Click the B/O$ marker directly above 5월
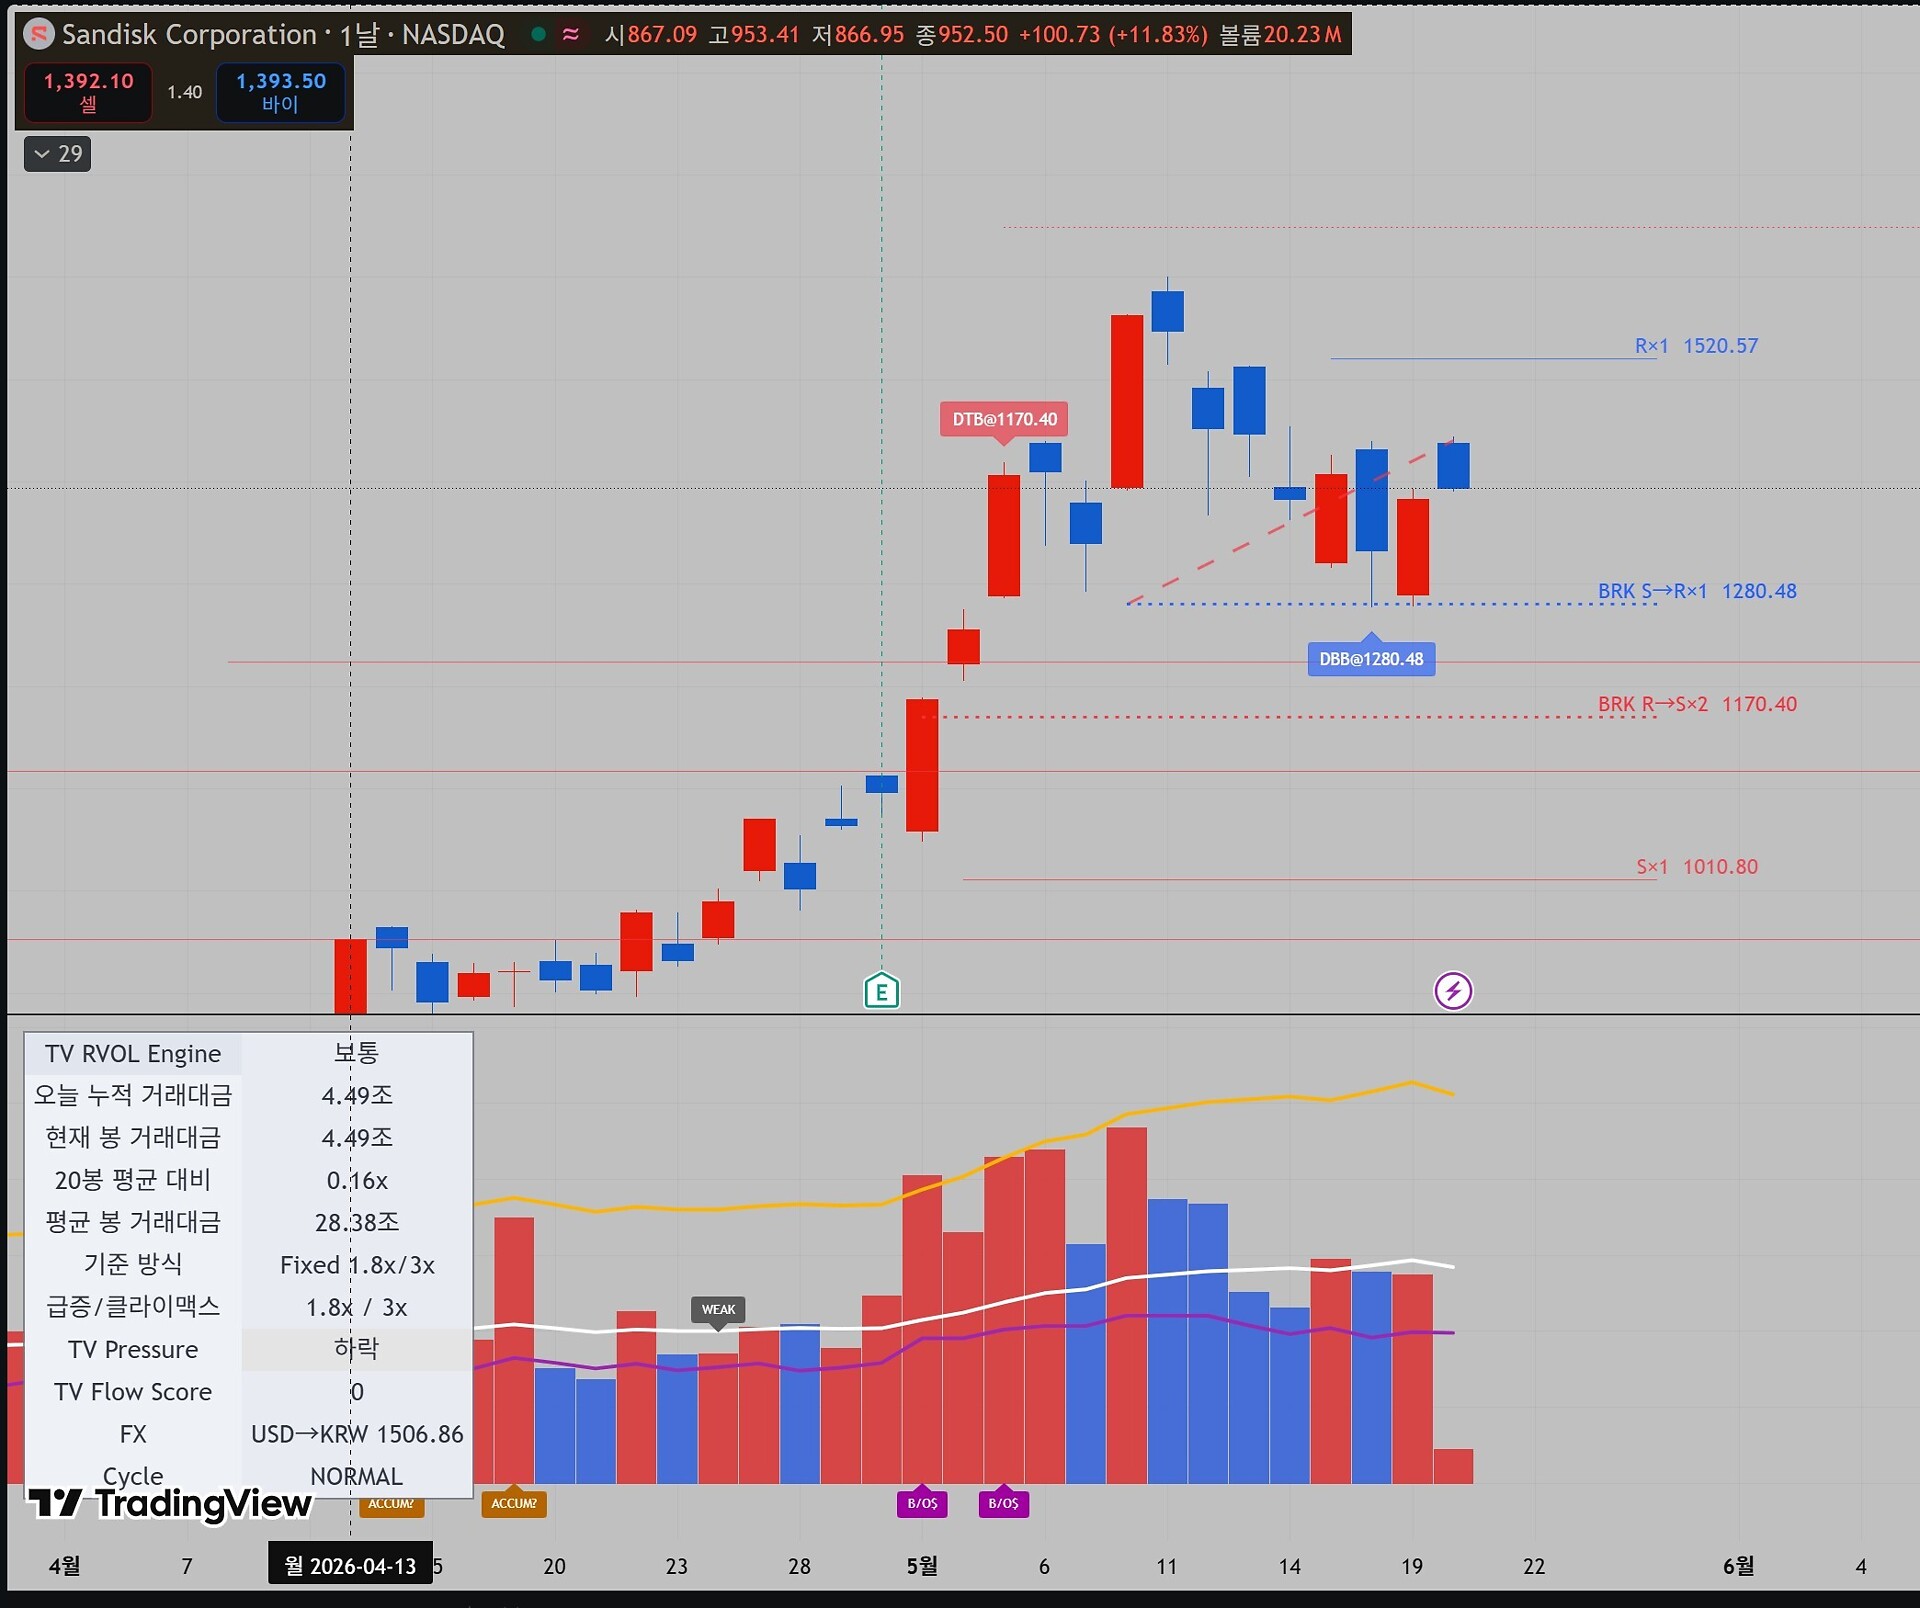Screen dimensions: 1920x1608 [x=922, y=1503]
